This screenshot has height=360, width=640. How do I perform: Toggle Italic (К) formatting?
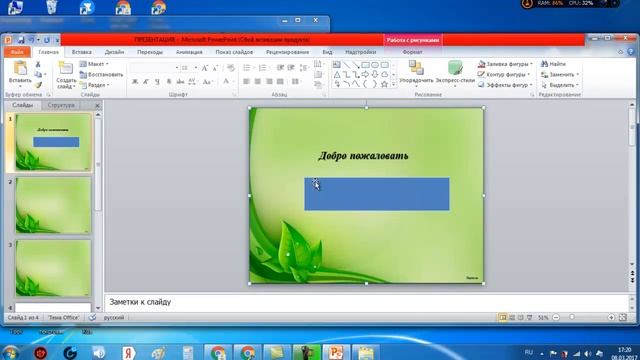click(146, 82)
